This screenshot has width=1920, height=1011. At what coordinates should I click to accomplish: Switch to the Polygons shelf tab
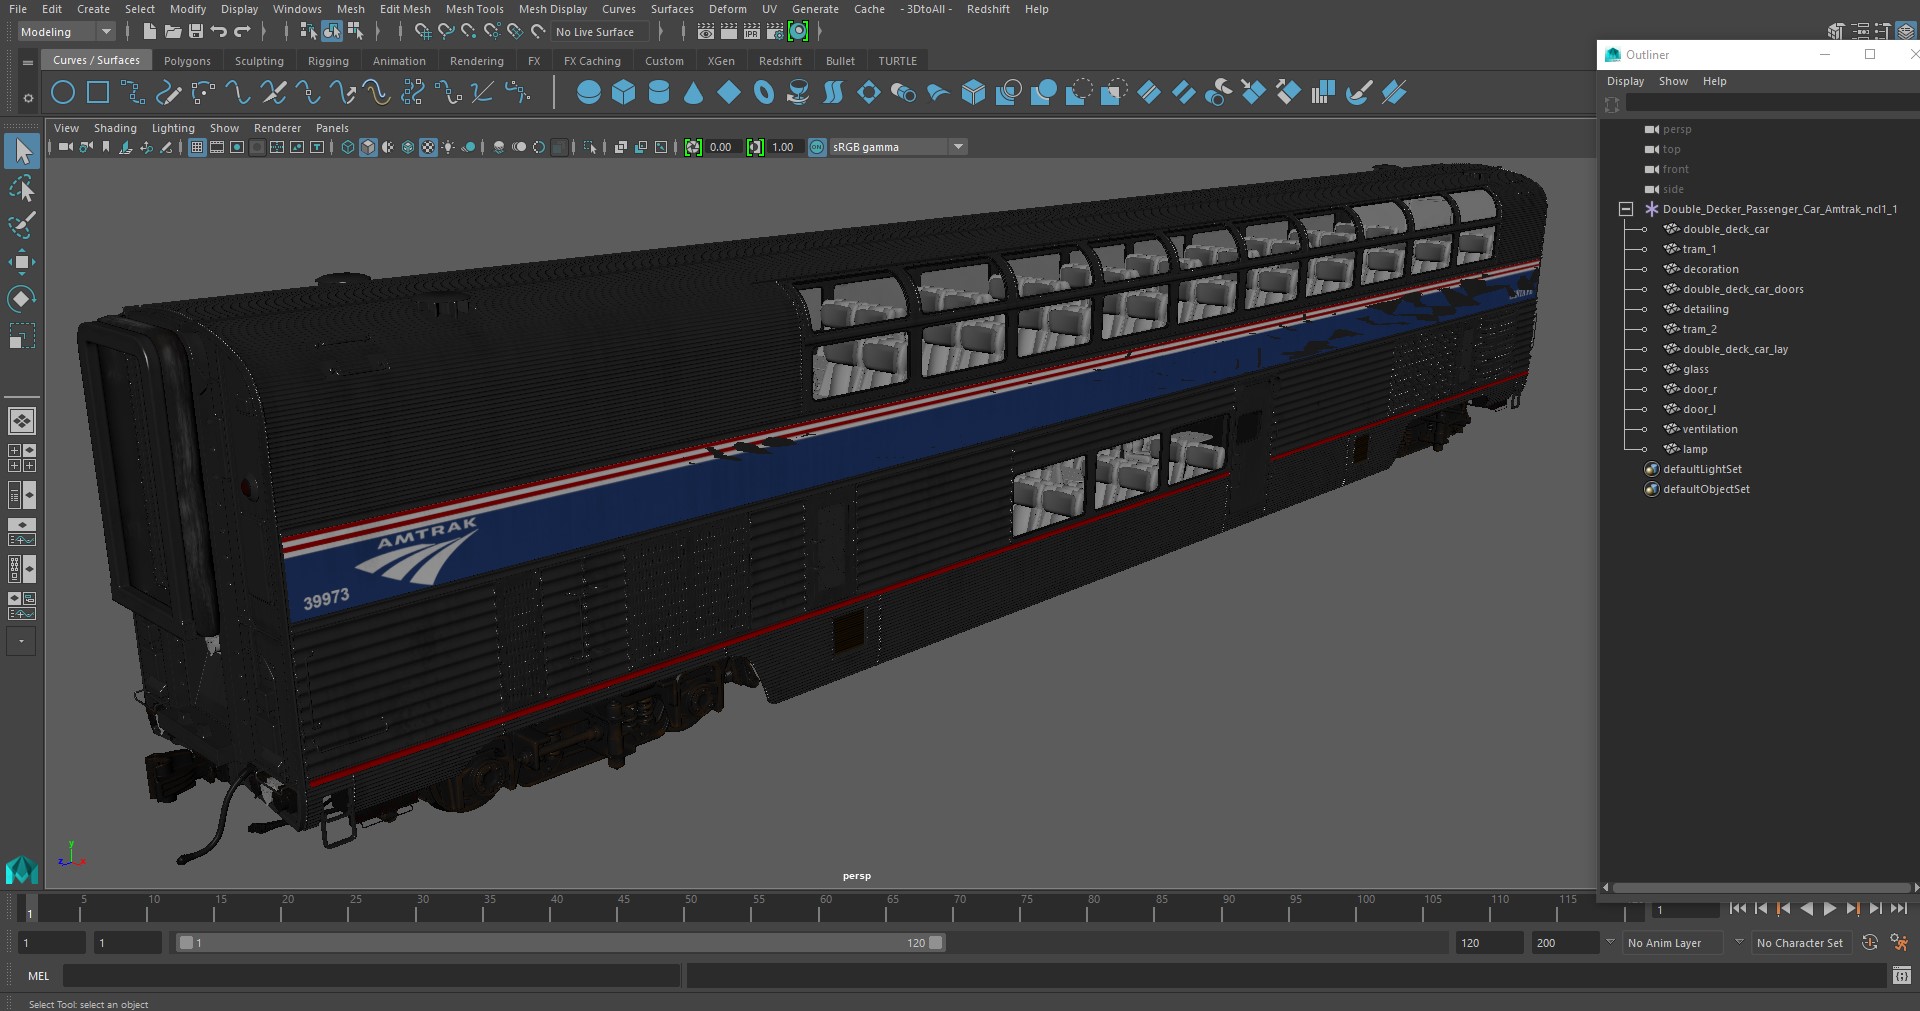pyautogui.click(x=187, y=61)
